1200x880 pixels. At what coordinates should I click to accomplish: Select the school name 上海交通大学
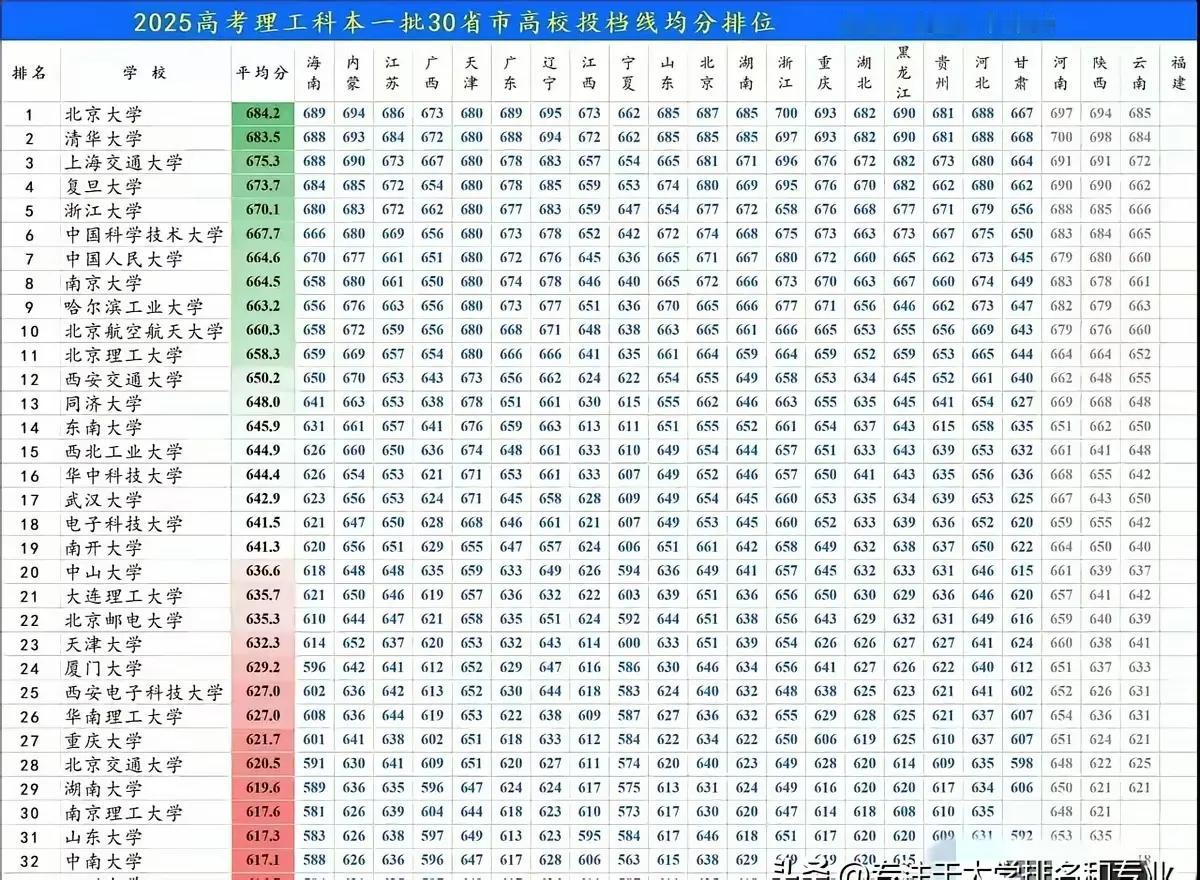click(123, 162)
